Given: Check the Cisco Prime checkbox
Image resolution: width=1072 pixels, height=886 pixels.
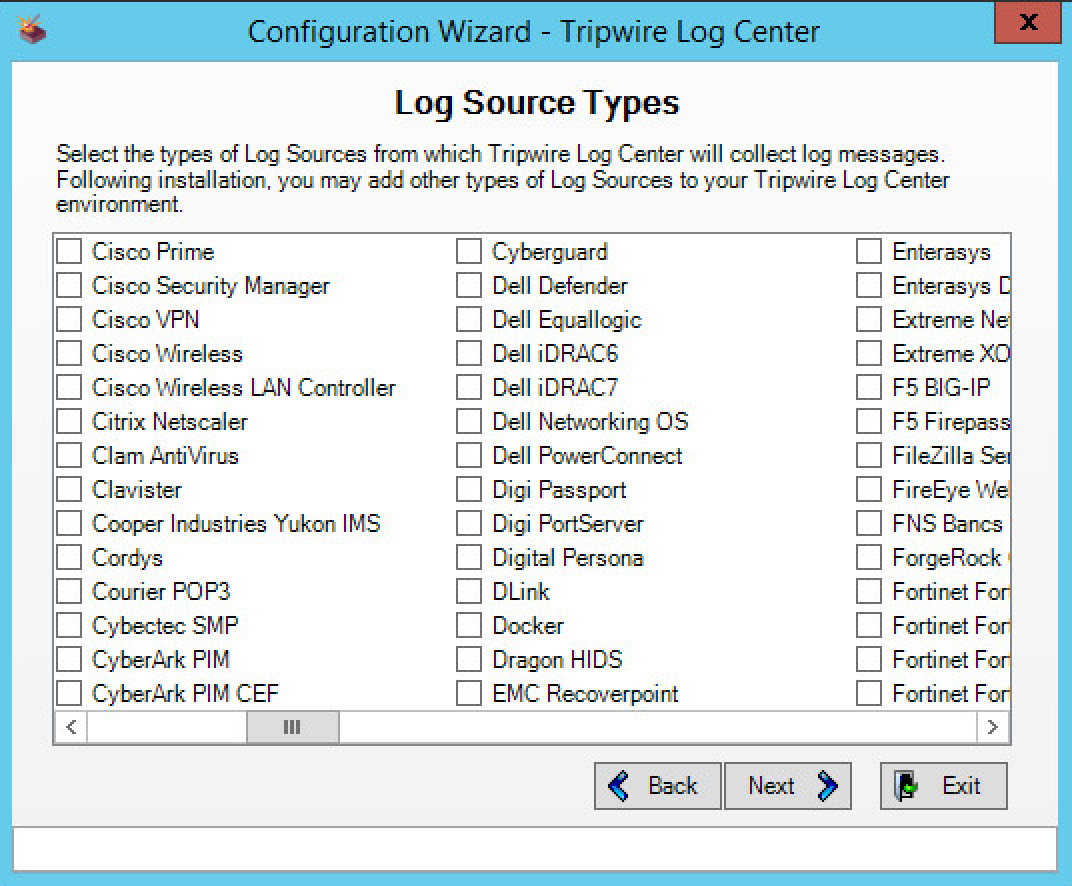Looking at the screenshot, I should [69, 252].
